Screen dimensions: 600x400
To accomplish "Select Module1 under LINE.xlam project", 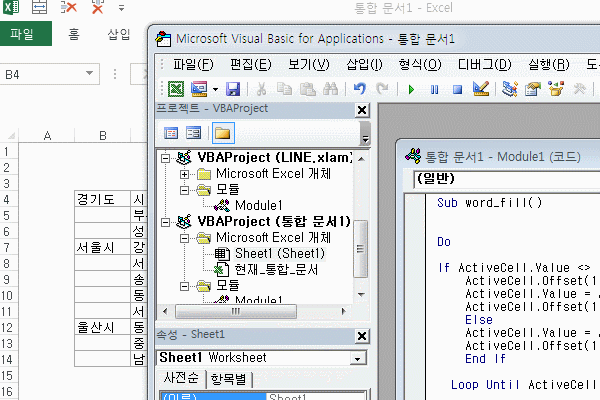I will pos(258,206).
